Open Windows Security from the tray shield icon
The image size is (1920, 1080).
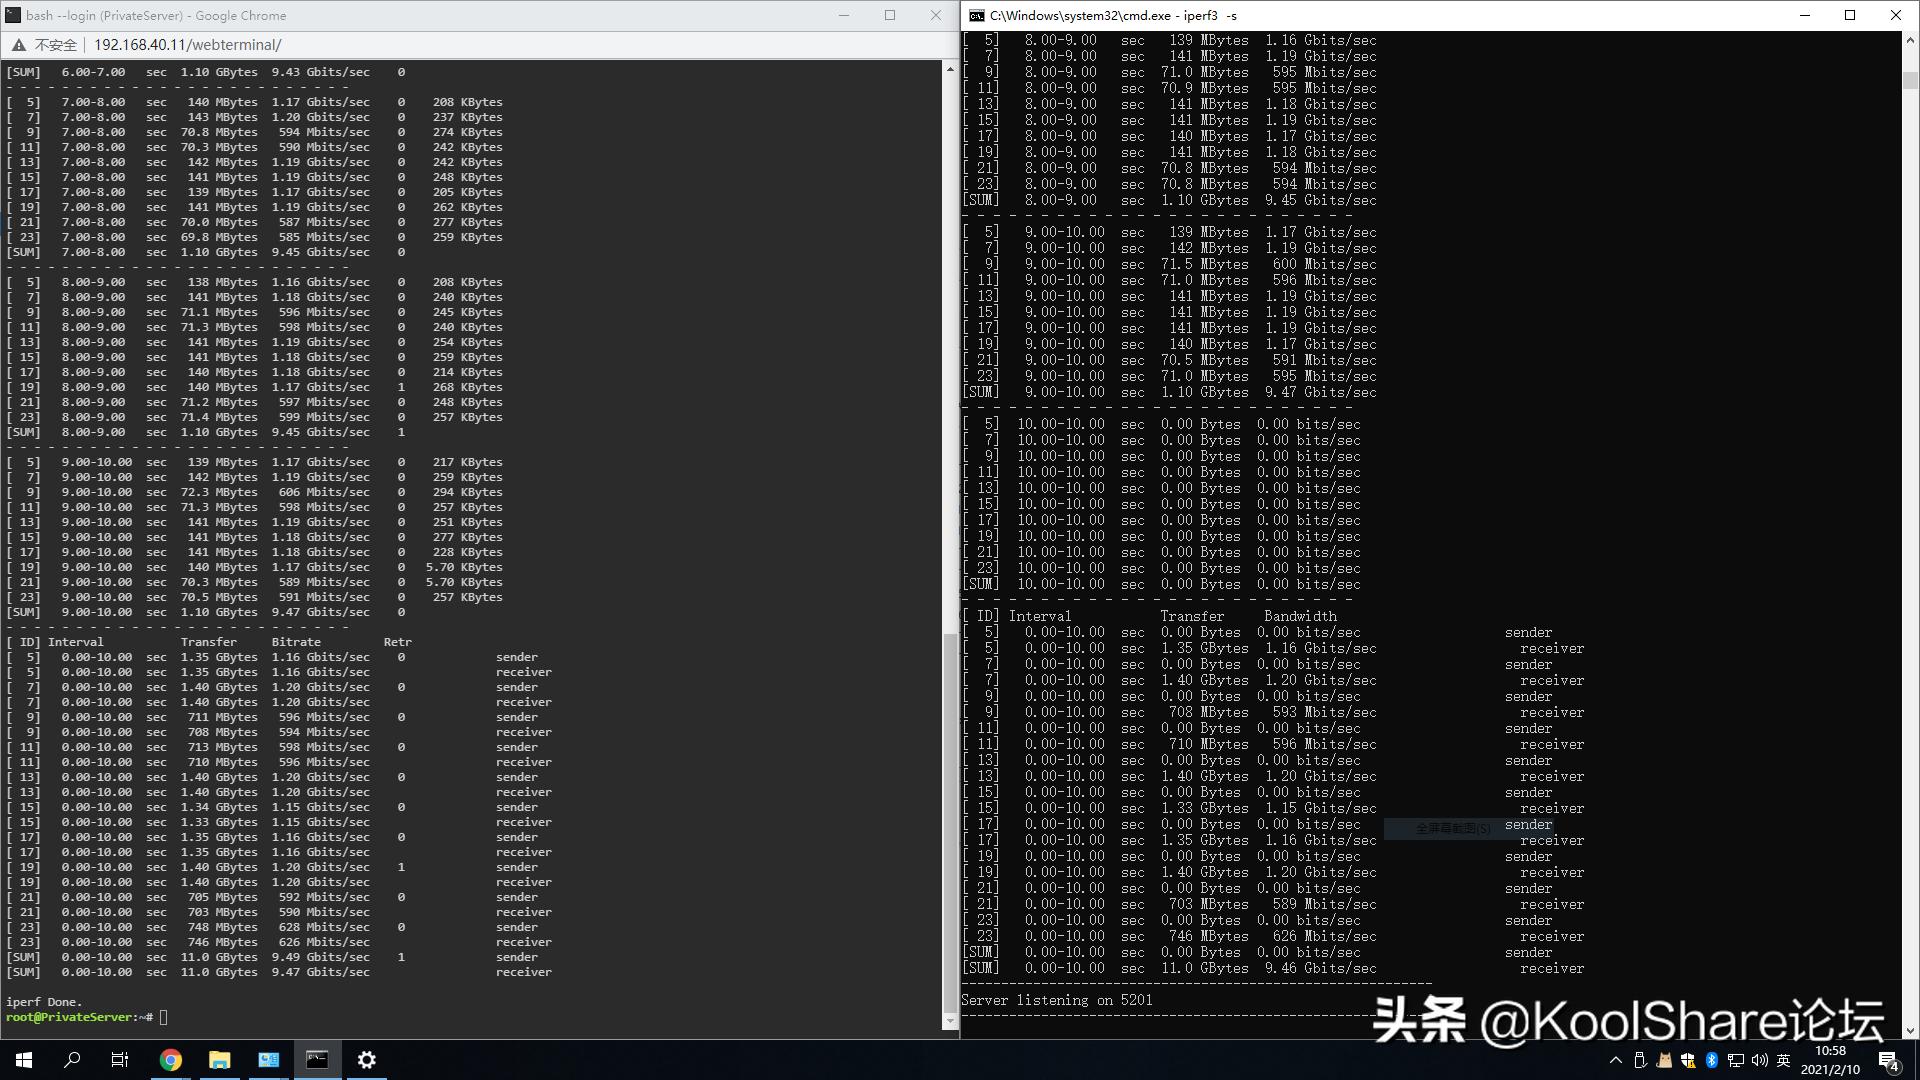click(1688, 1060)
